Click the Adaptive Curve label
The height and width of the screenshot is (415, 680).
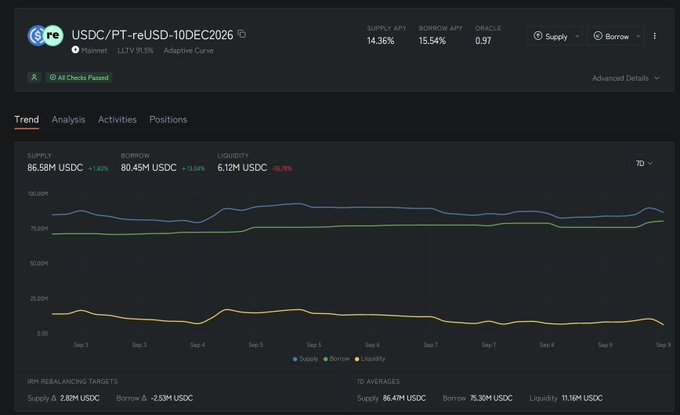click(188, 50)
